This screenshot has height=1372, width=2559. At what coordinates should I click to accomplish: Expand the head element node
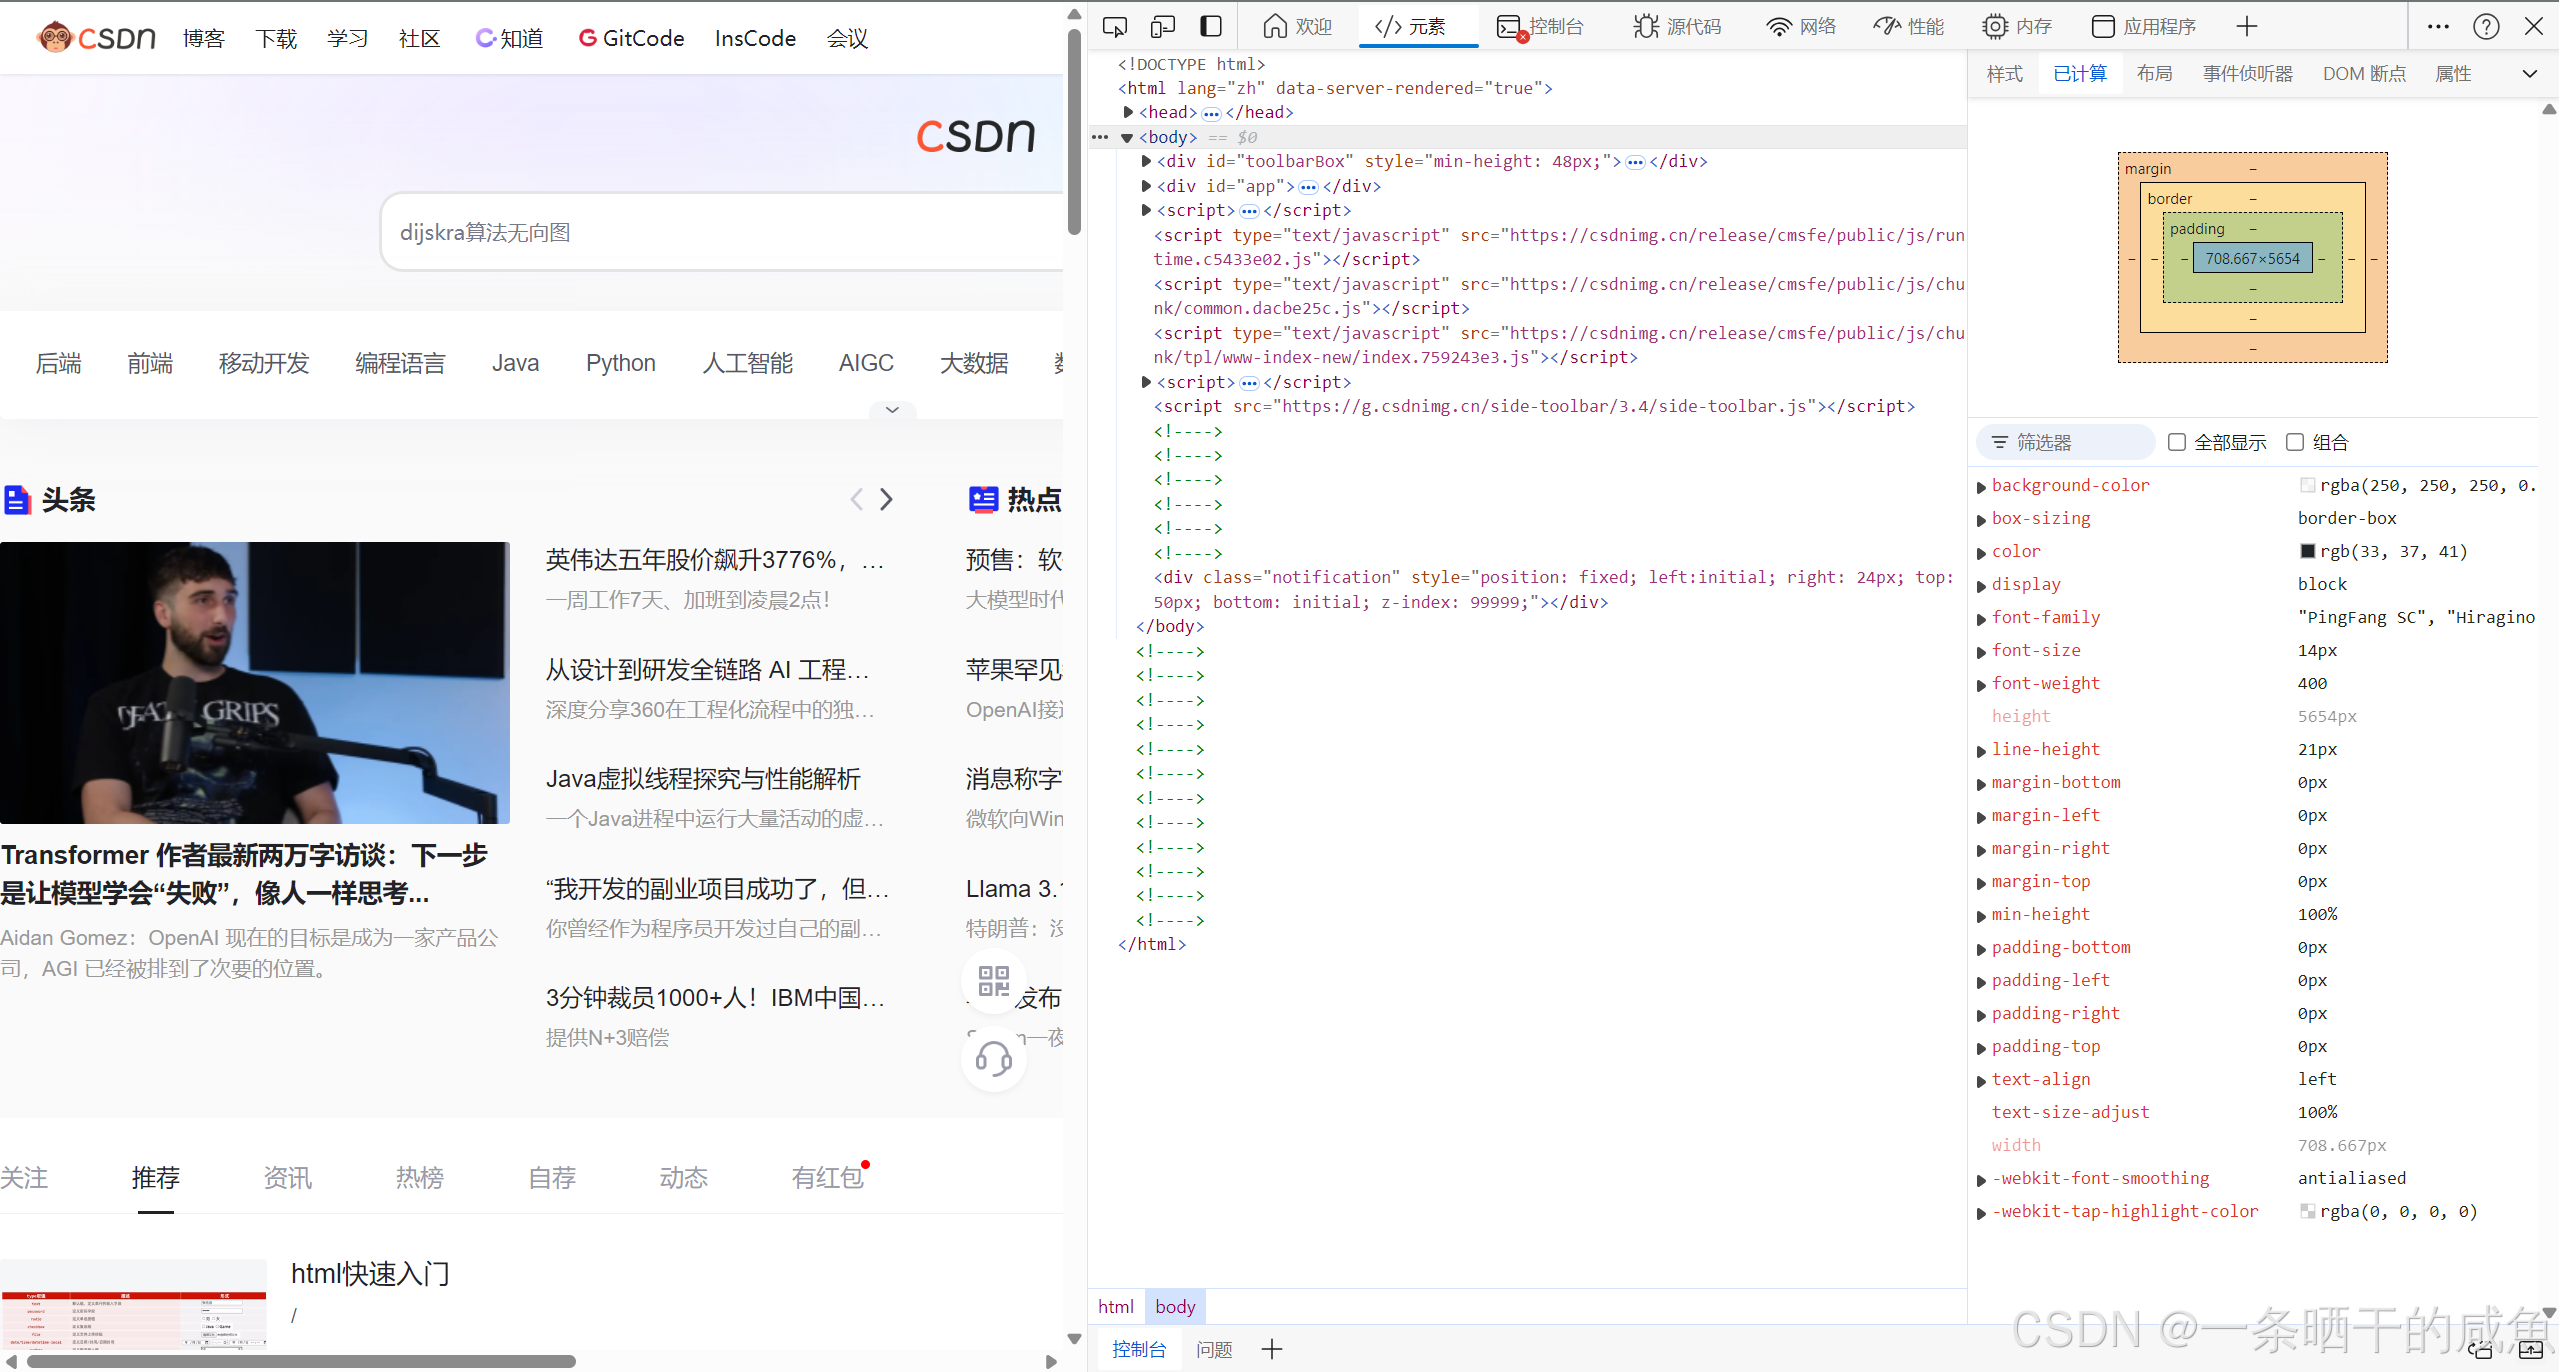[x=1128, y=112]
